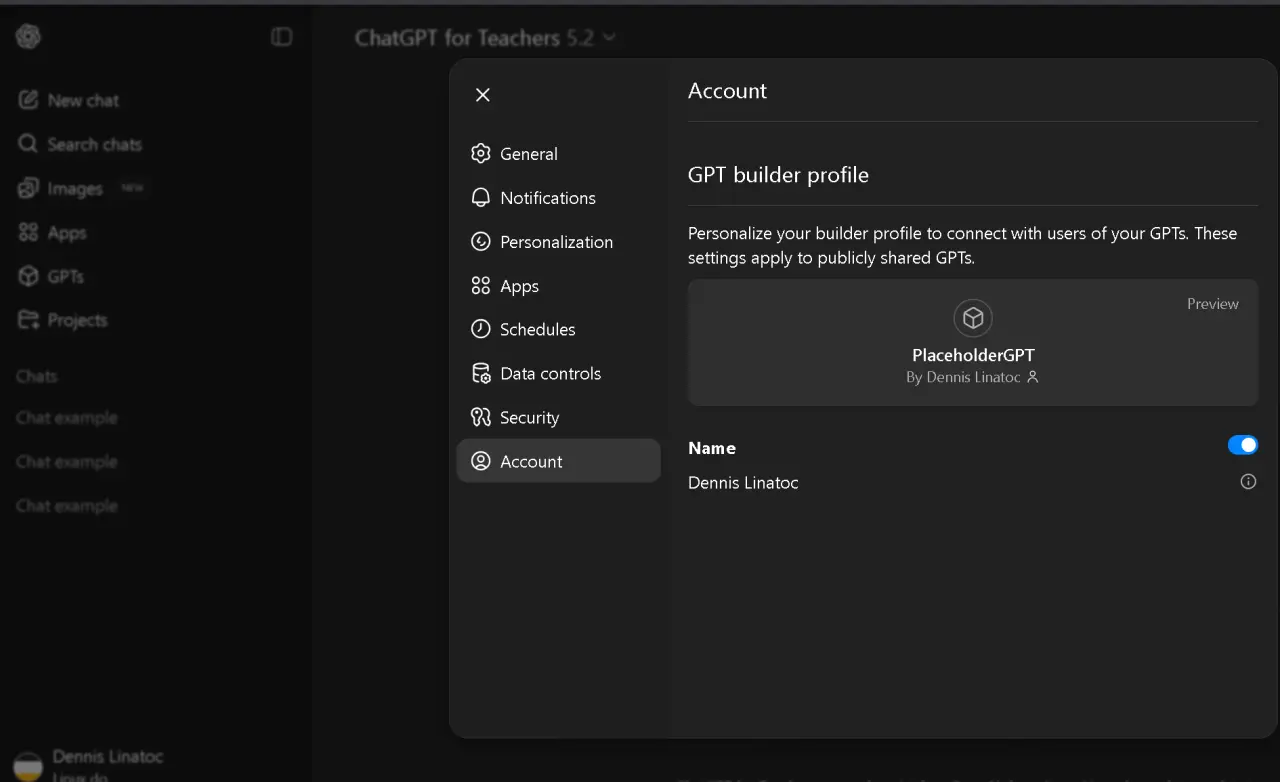Click the Projects folder icon in the sidebar
This screenshot has width=1280, height=782.
point(28,320)
